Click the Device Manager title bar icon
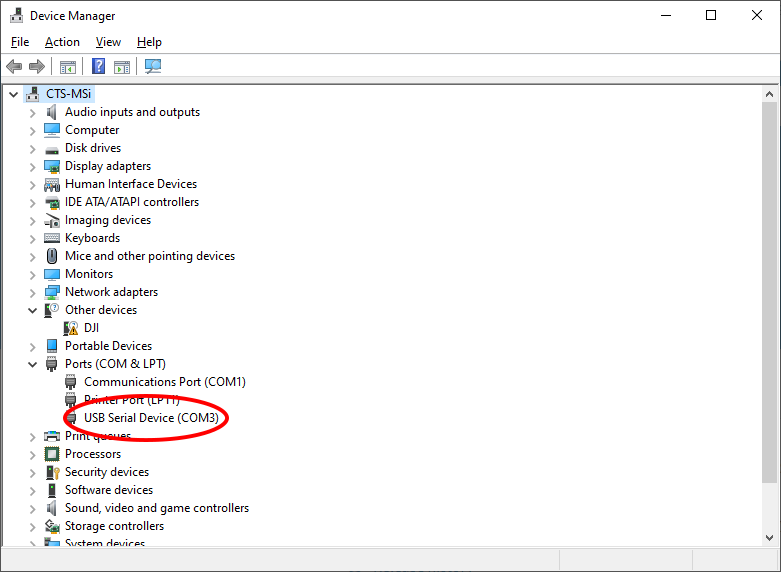781x572 pixels. [16, 15]
